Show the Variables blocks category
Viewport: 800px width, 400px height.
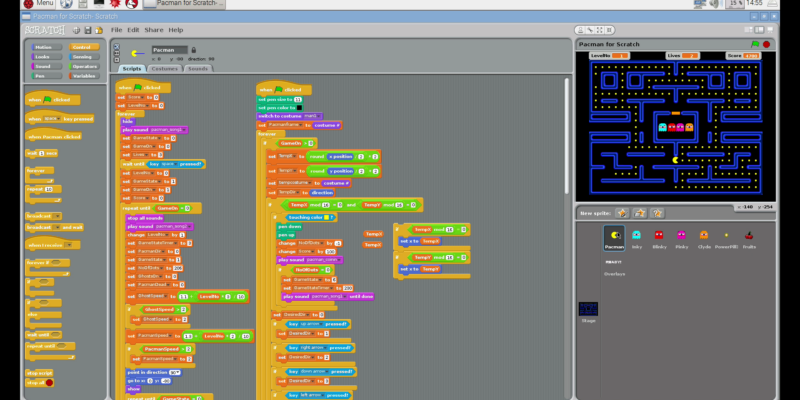coord(84,76)
